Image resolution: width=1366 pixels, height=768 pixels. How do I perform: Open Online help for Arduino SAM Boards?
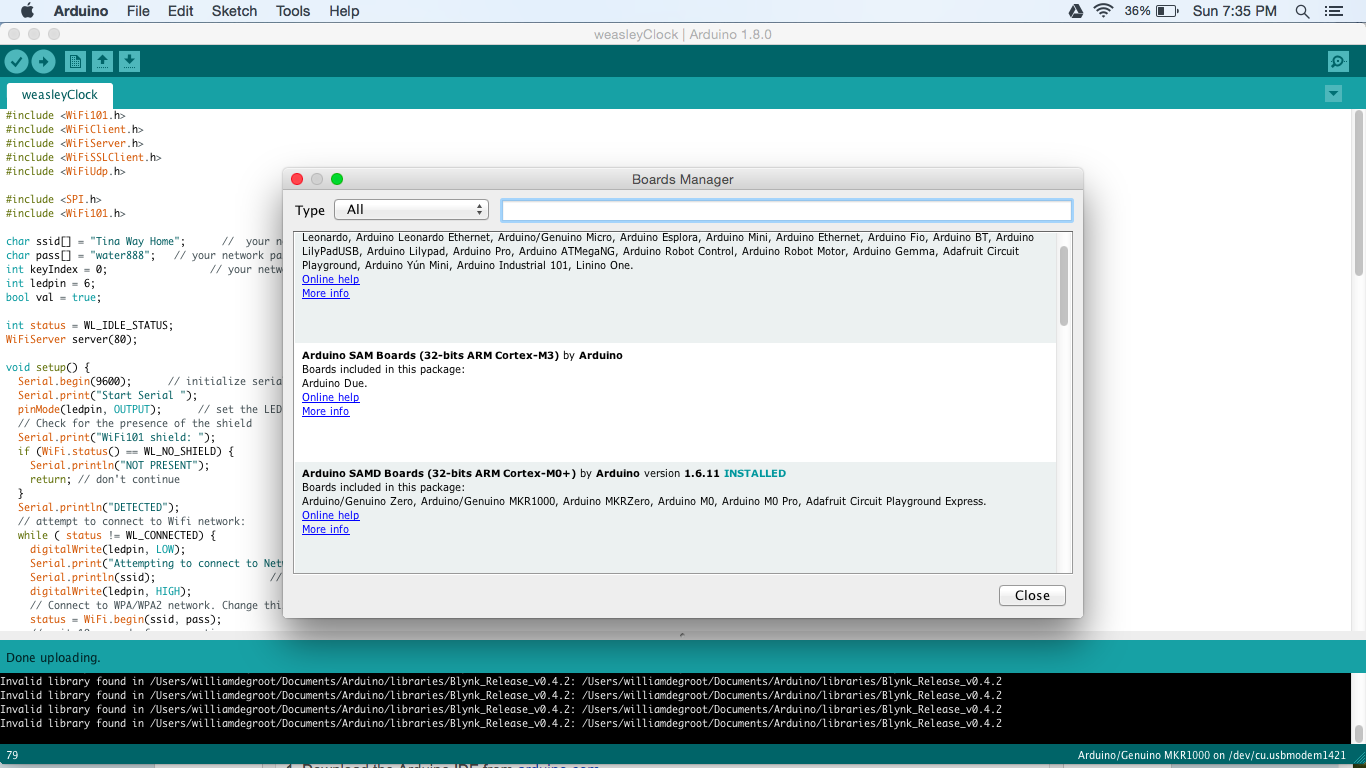[x=330, y=397]
